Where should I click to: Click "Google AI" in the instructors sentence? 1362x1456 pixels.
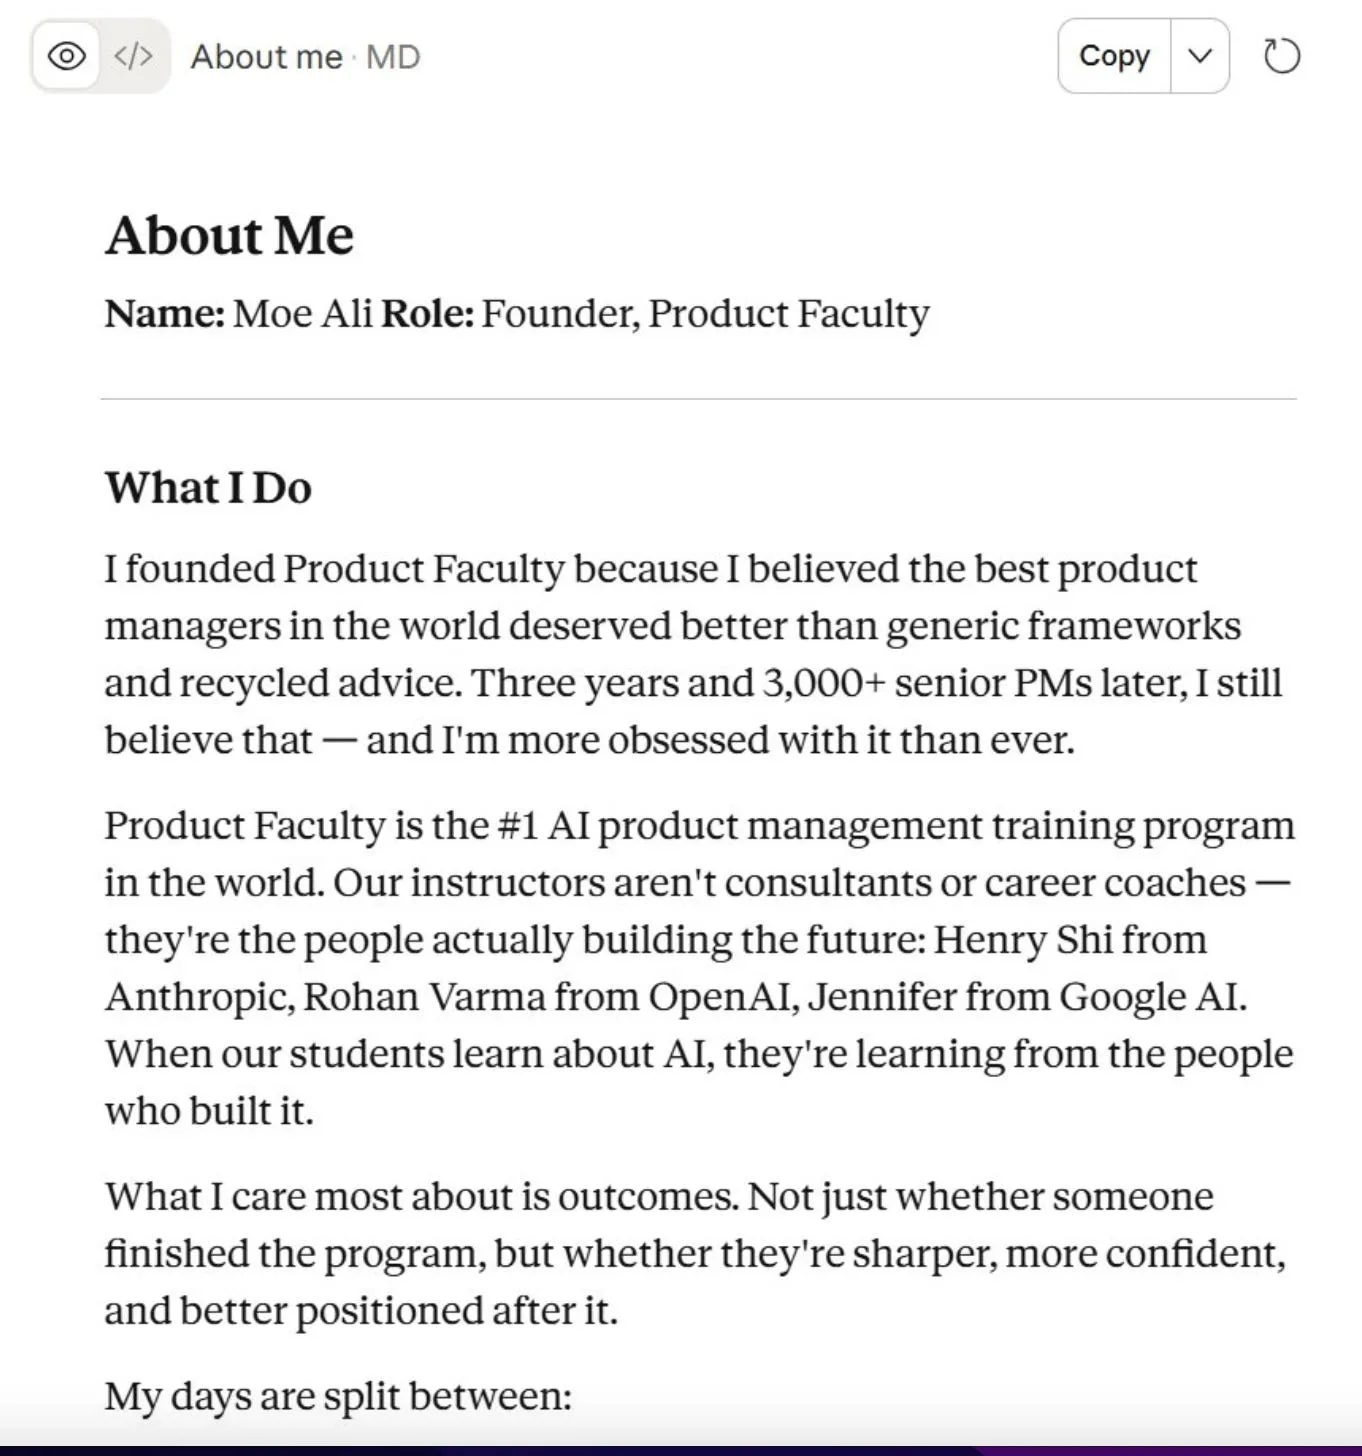(1152, 998)
